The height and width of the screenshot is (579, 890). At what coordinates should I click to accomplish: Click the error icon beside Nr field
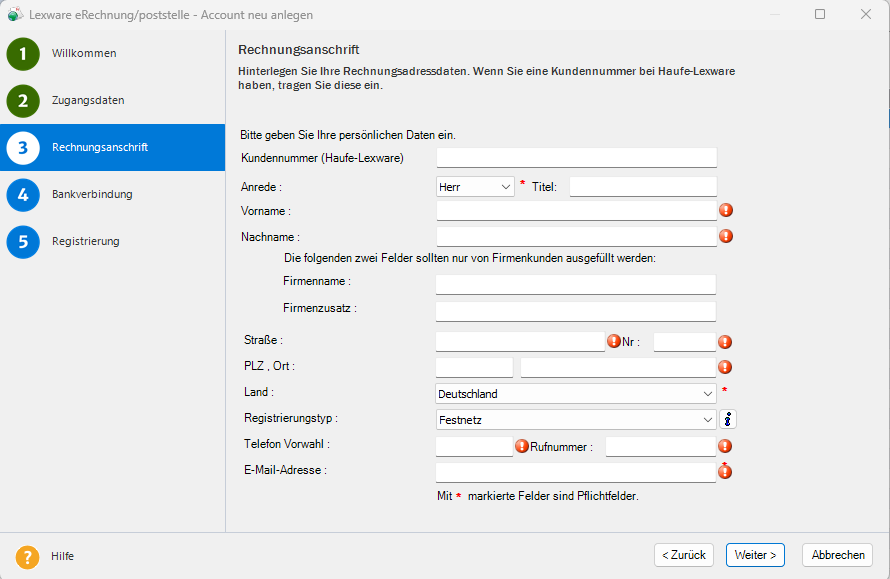(x=725, y=342)
